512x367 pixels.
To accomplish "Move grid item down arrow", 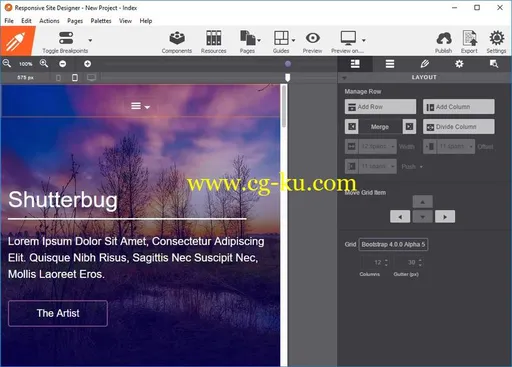I will (x=423, y=217).
